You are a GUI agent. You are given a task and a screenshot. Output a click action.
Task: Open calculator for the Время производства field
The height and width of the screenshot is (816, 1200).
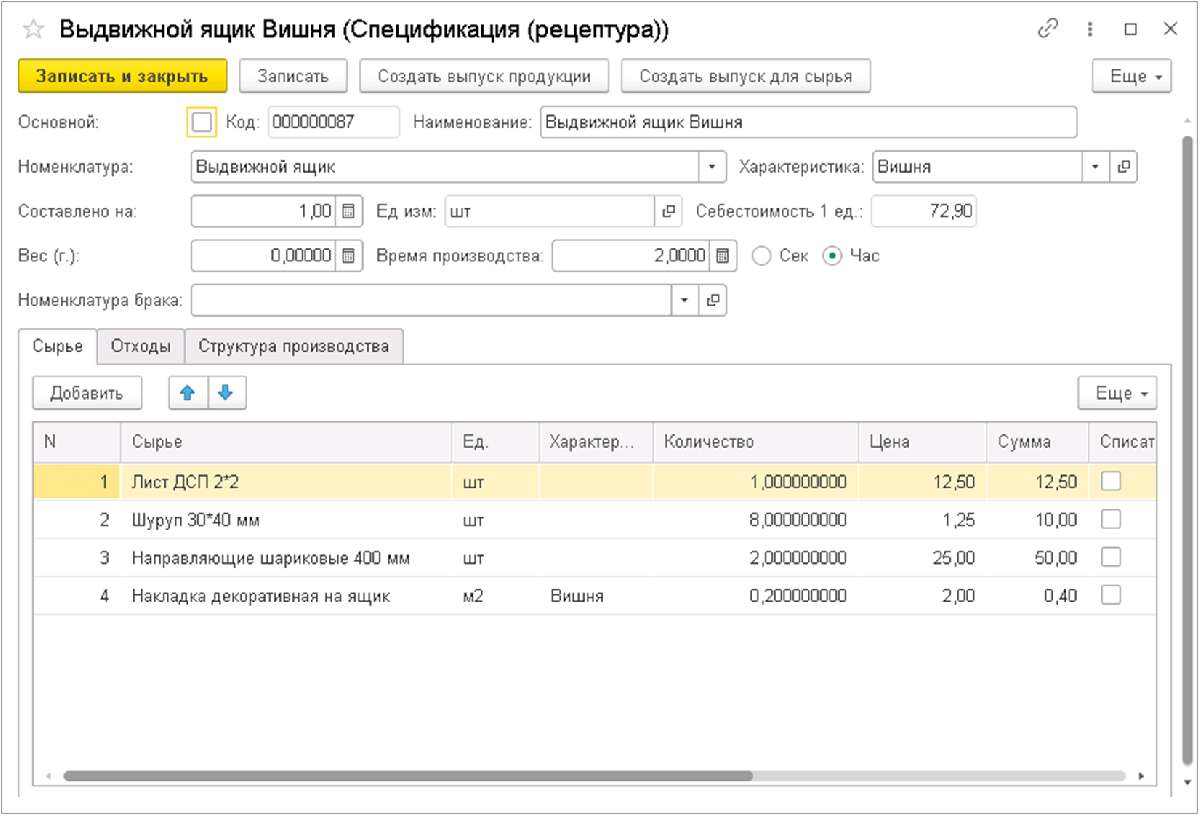[x=723, y=255]
